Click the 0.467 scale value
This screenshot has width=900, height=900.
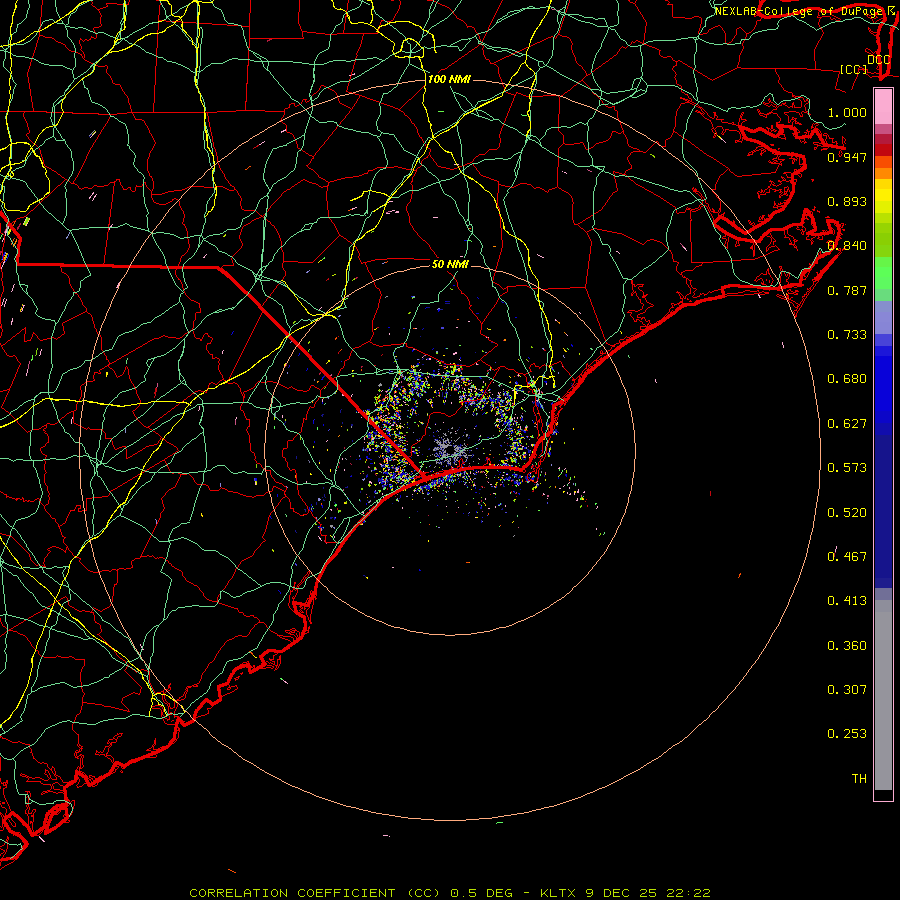pos(847,557)
